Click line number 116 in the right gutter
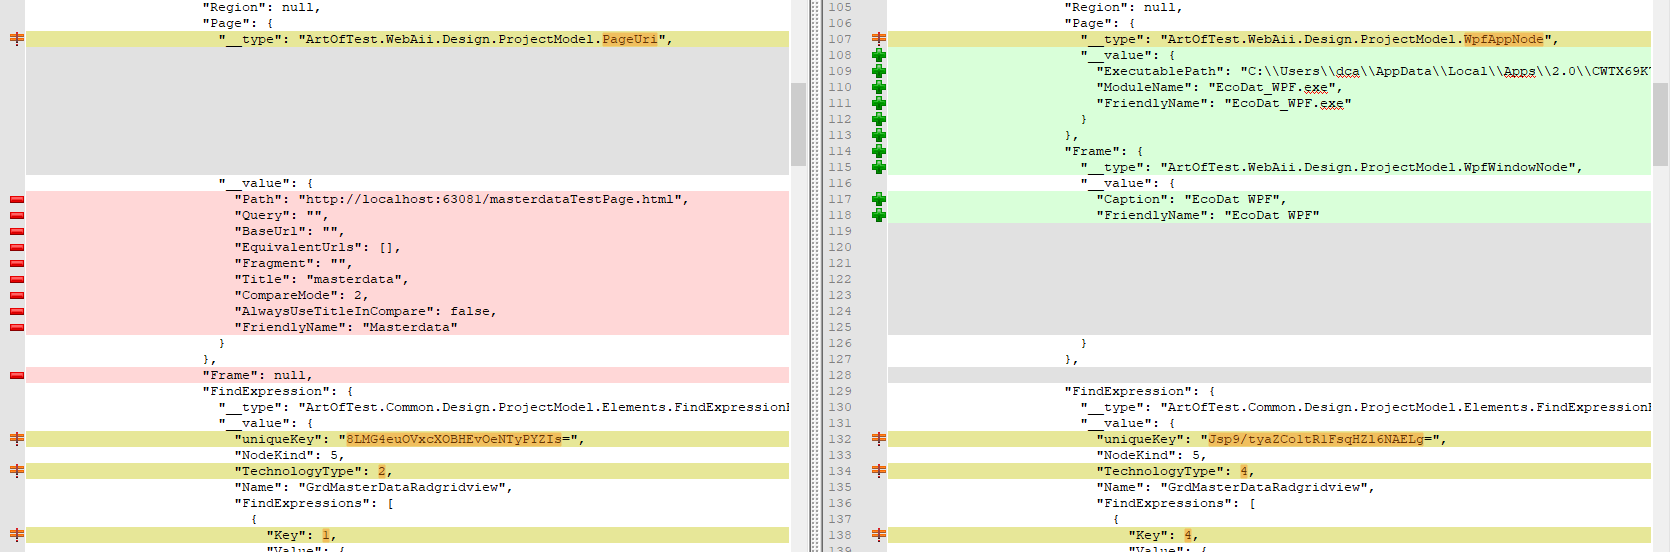This screenshot has width=1671, height=552. click(840, 183)
